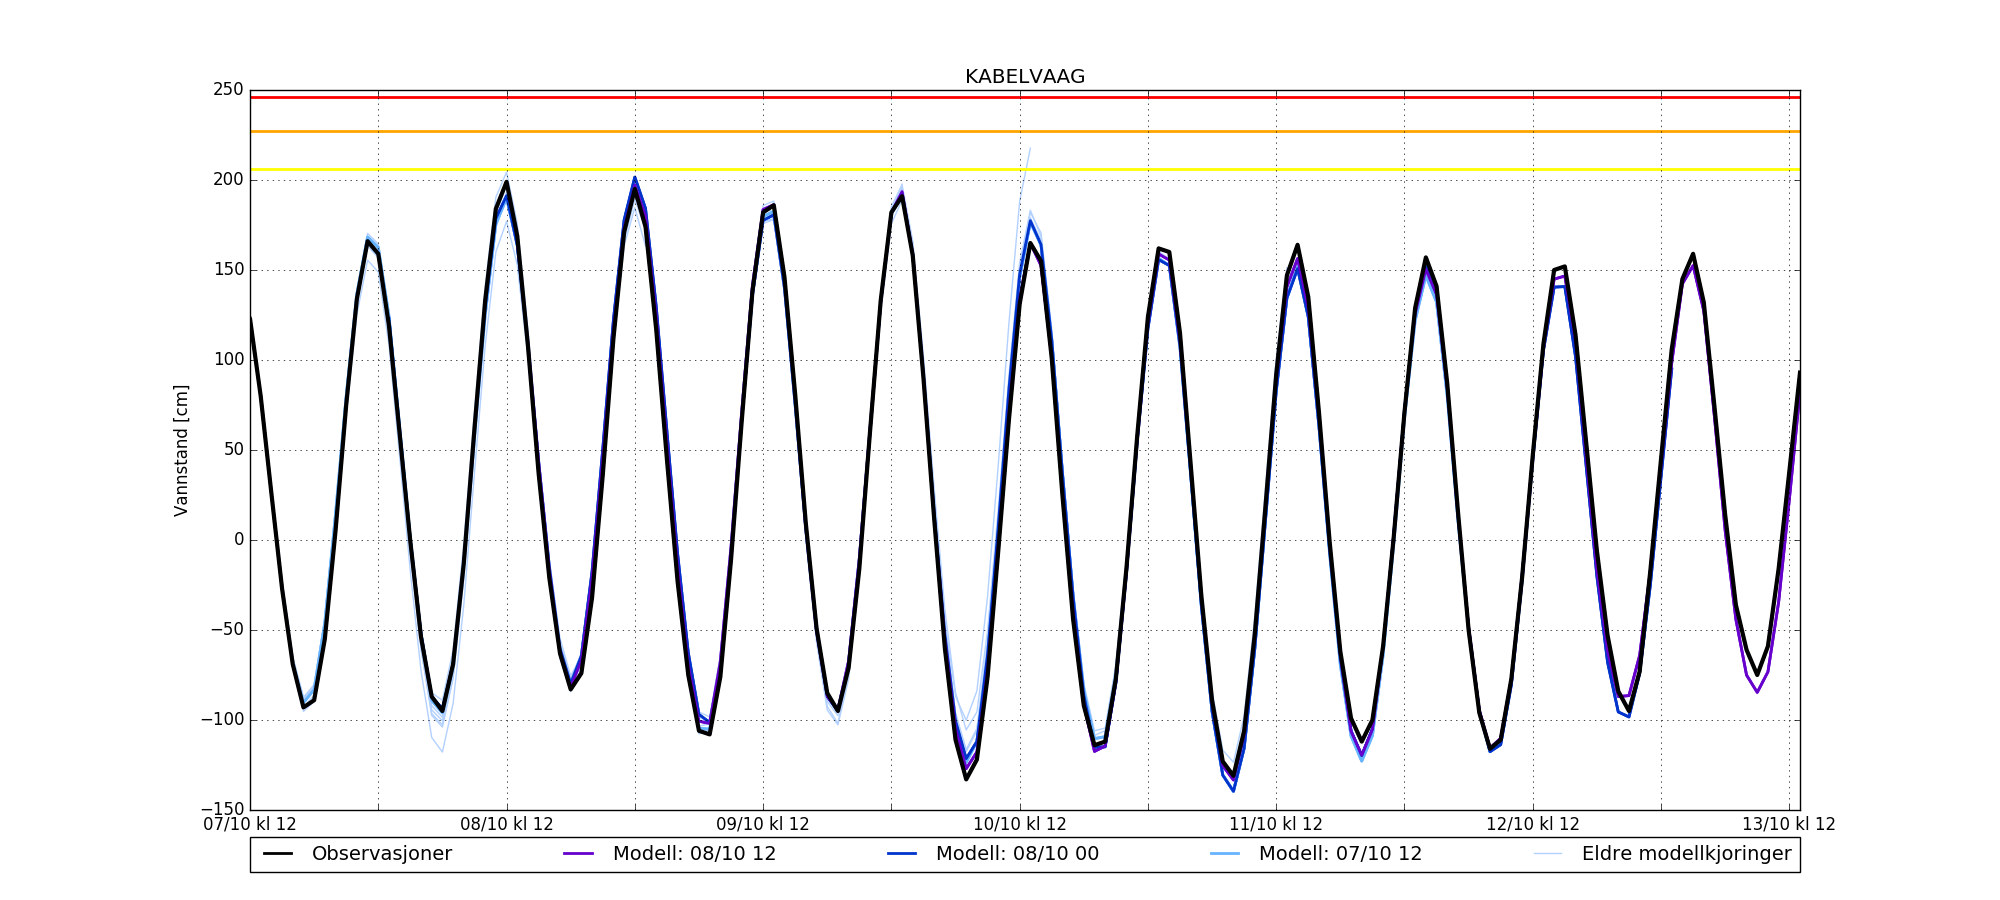Click the light blue legend swatch for Modell 07/10 12
Image resolution: width=2000 pixels, height=900 pixels.
[x=1225, y=854]
